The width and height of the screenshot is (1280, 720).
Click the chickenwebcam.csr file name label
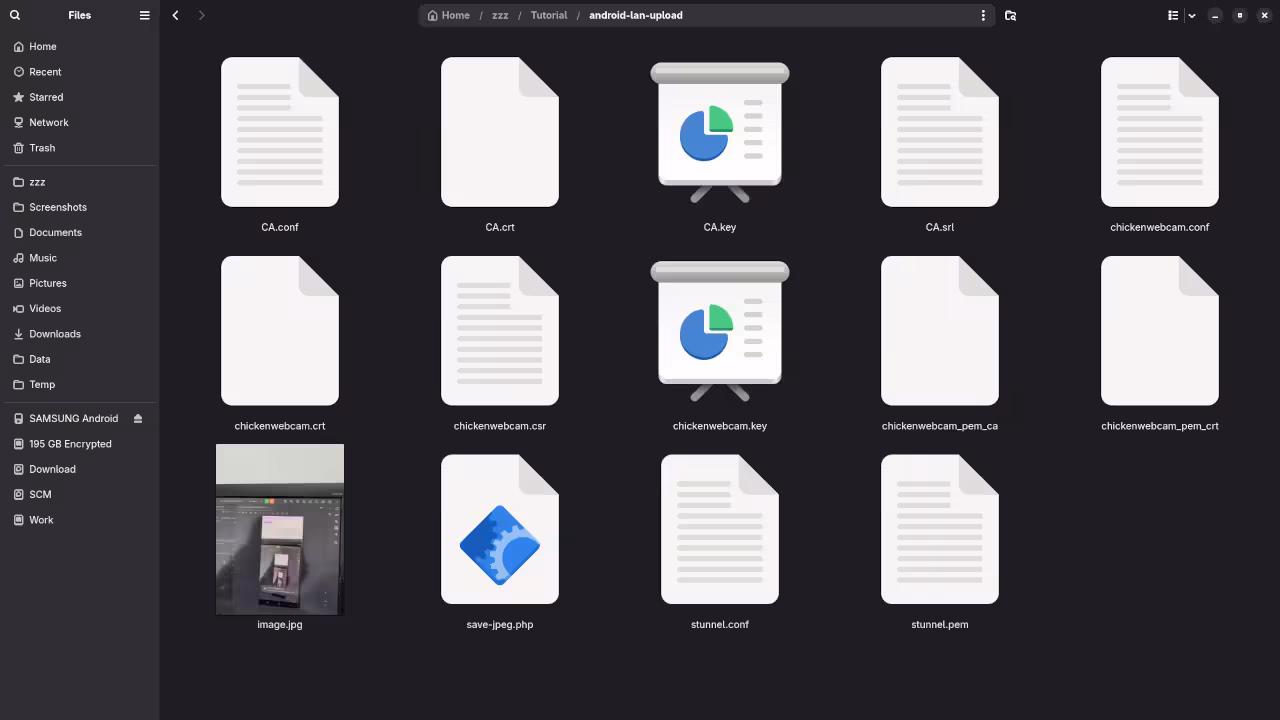[x=500, y=426]
